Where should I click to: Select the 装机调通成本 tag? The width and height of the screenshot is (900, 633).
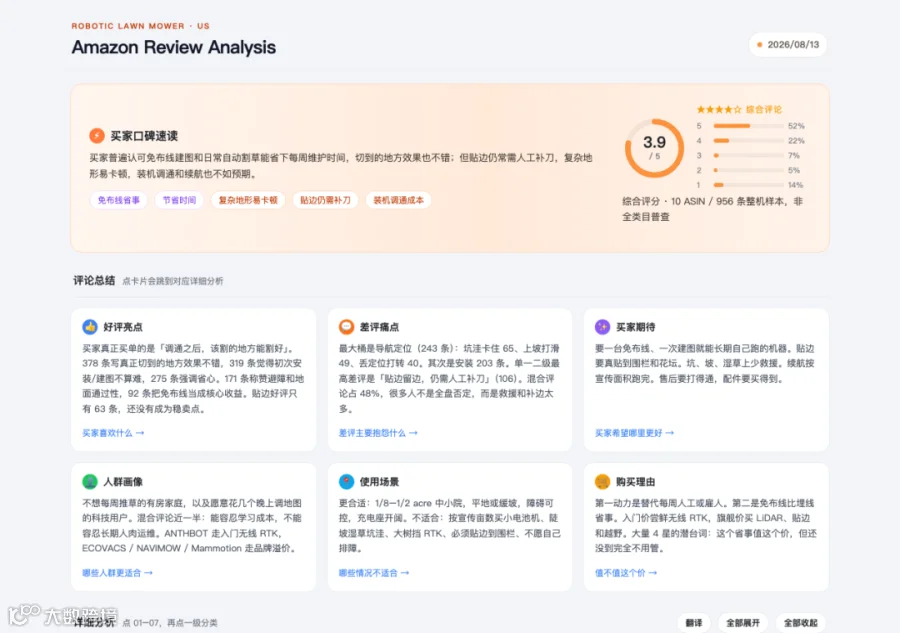398,200
